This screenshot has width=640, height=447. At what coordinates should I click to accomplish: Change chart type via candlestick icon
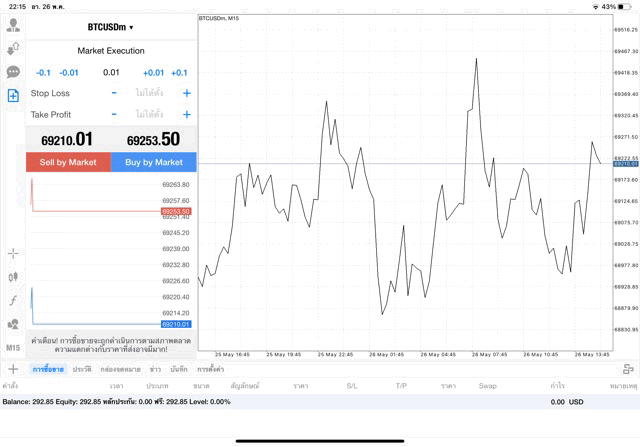pos(13,277)
